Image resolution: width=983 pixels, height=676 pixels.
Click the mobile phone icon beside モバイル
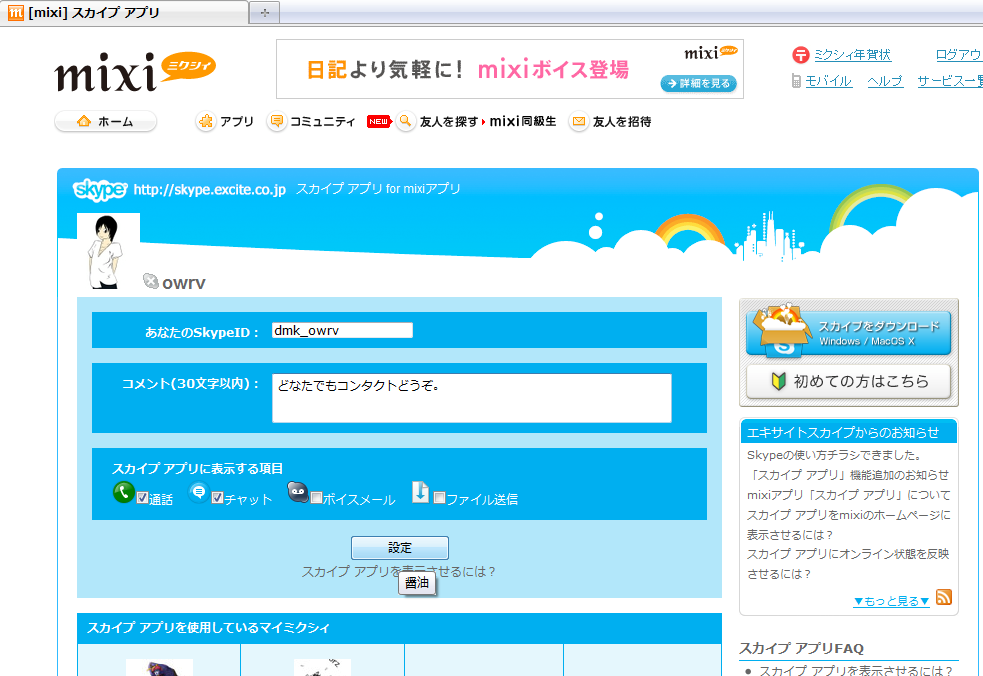(796, 81)
